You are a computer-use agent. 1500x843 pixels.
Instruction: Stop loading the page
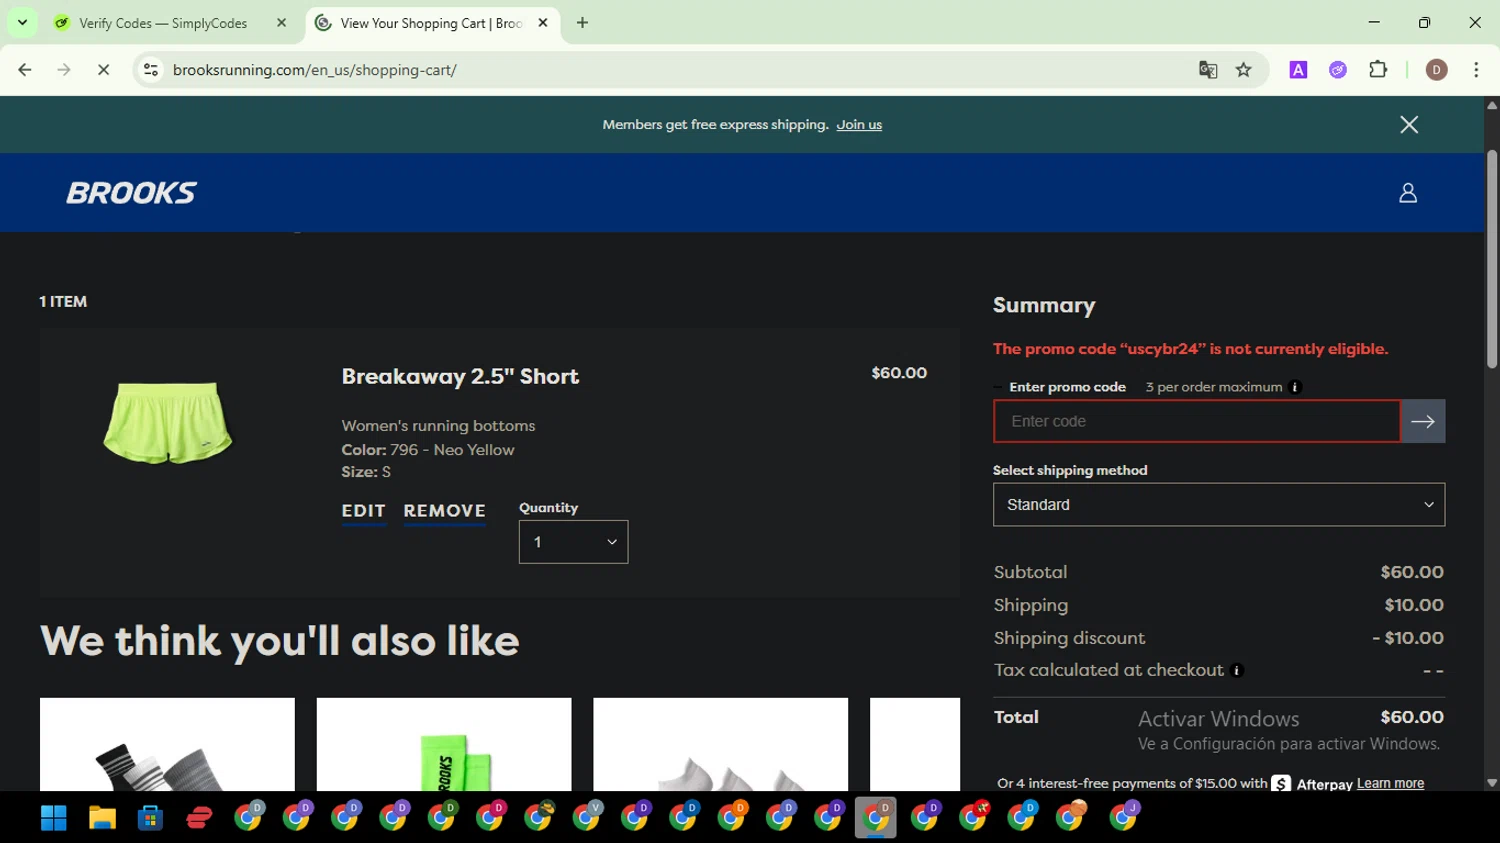tap(103, 70)
